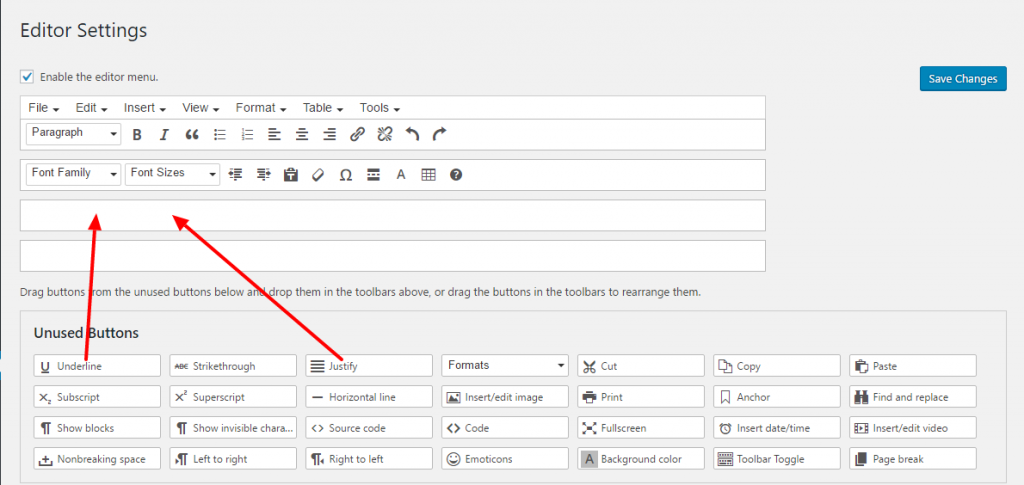Select the Underline unused button
Image resolution: width=1024 pixels, height=485 pixels.
pyautogui.click(x=97, y=366)
